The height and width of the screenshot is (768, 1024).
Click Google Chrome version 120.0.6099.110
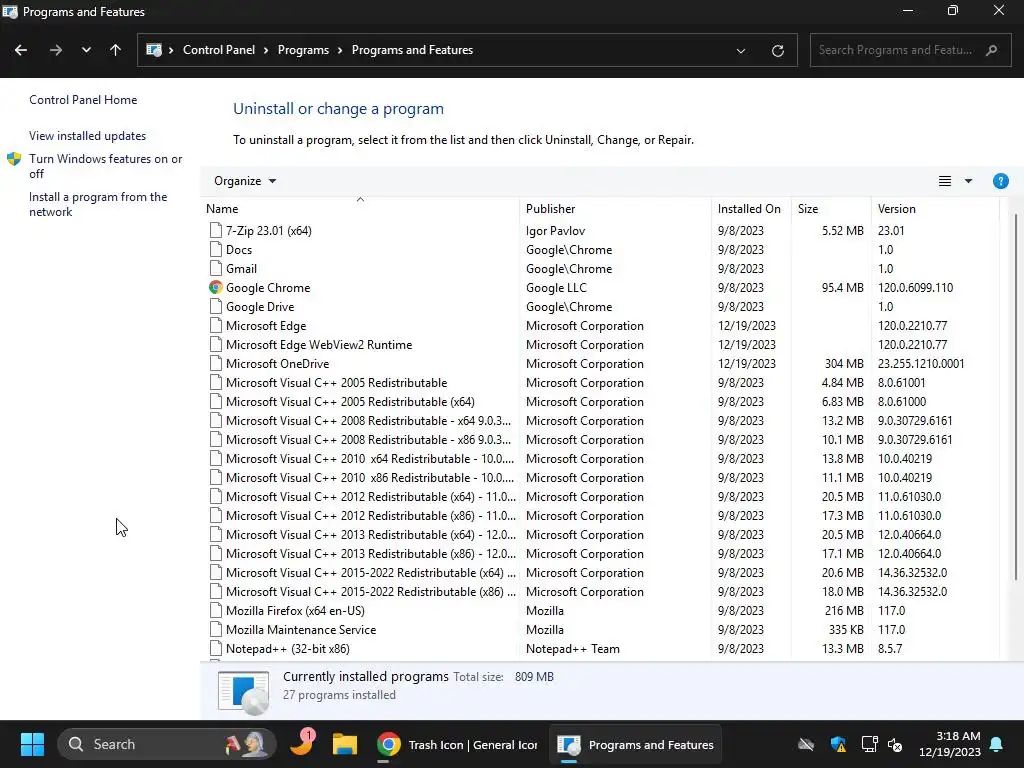pyautogui.click(x=915, y=287)
